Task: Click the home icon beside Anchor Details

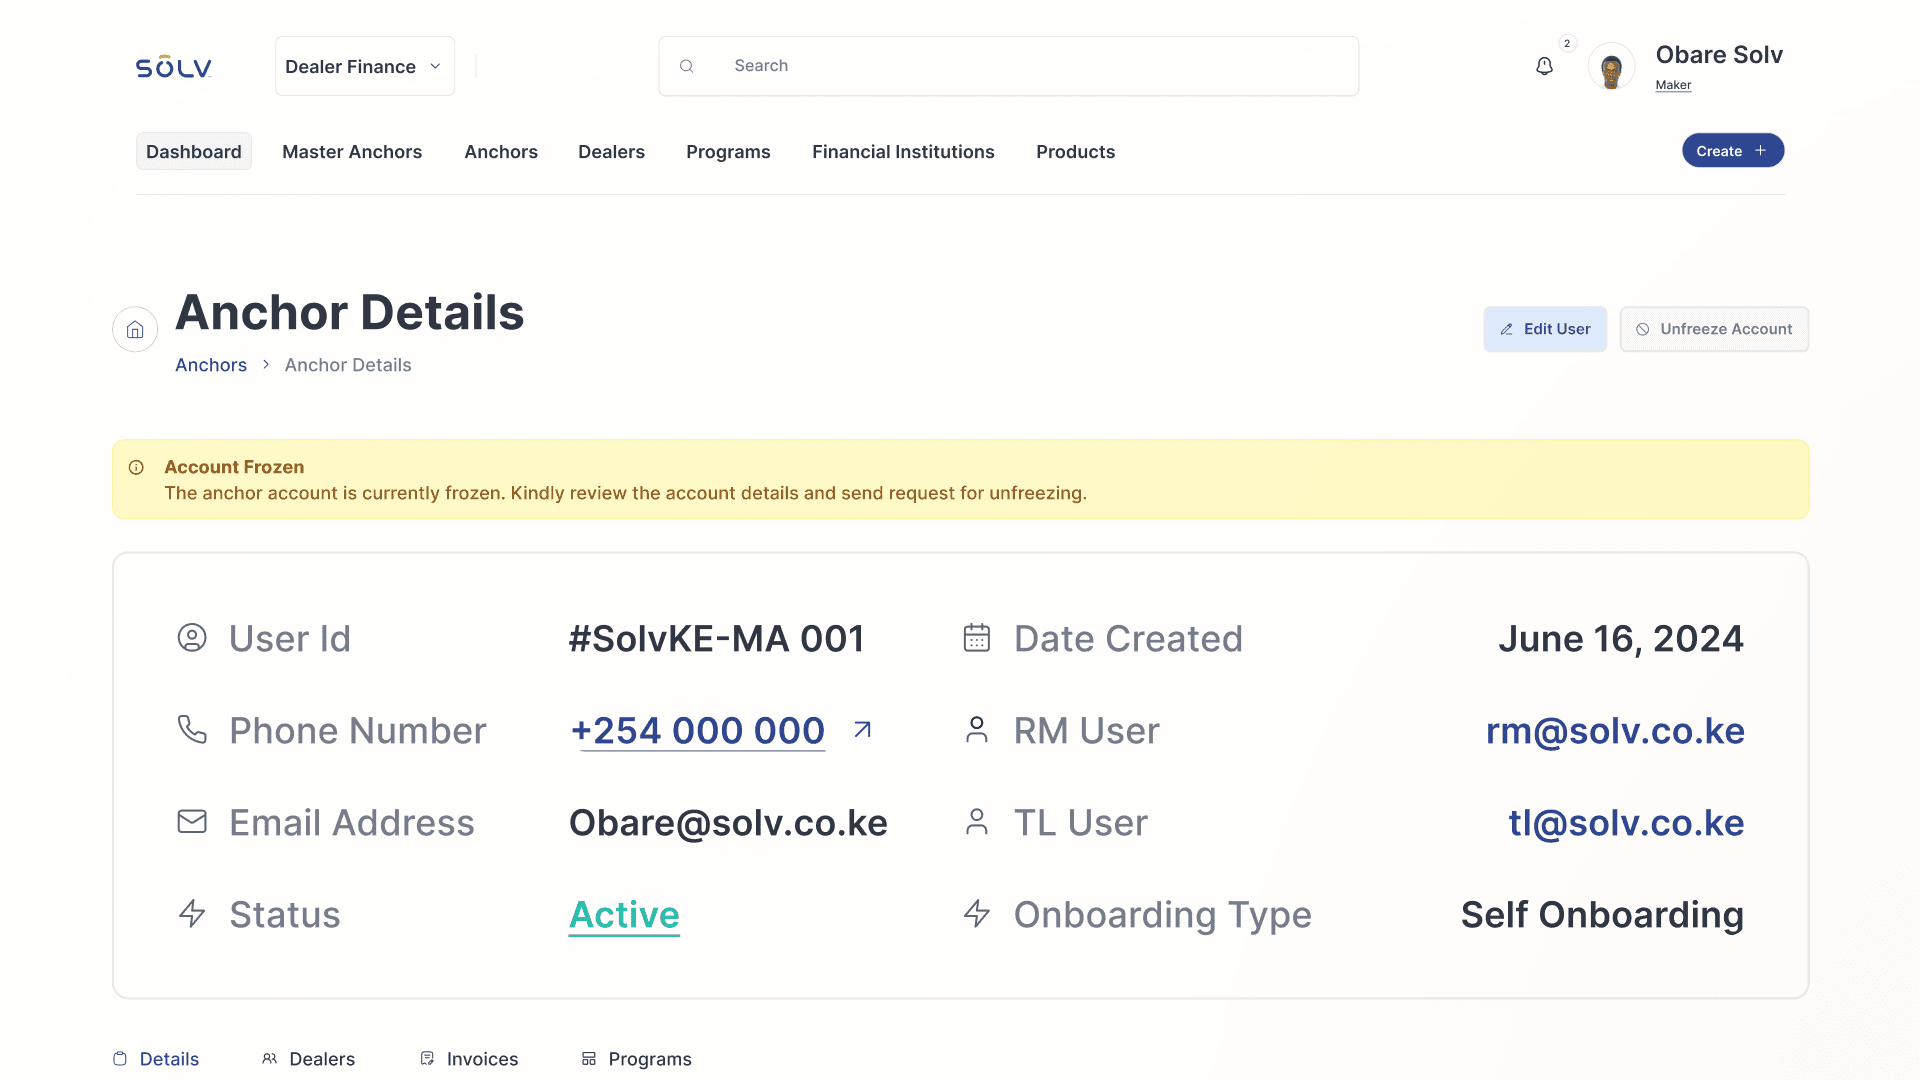Action: (x=135, y=330)
